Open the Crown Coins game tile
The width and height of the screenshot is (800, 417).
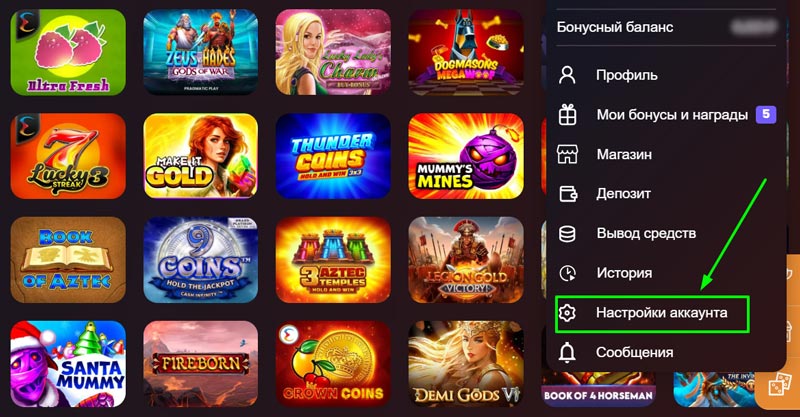pos(333,363)
